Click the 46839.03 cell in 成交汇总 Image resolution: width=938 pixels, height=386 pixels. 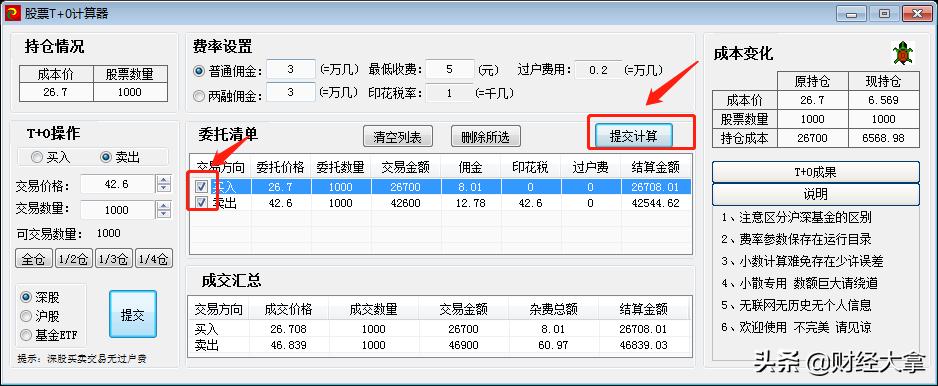644,345
